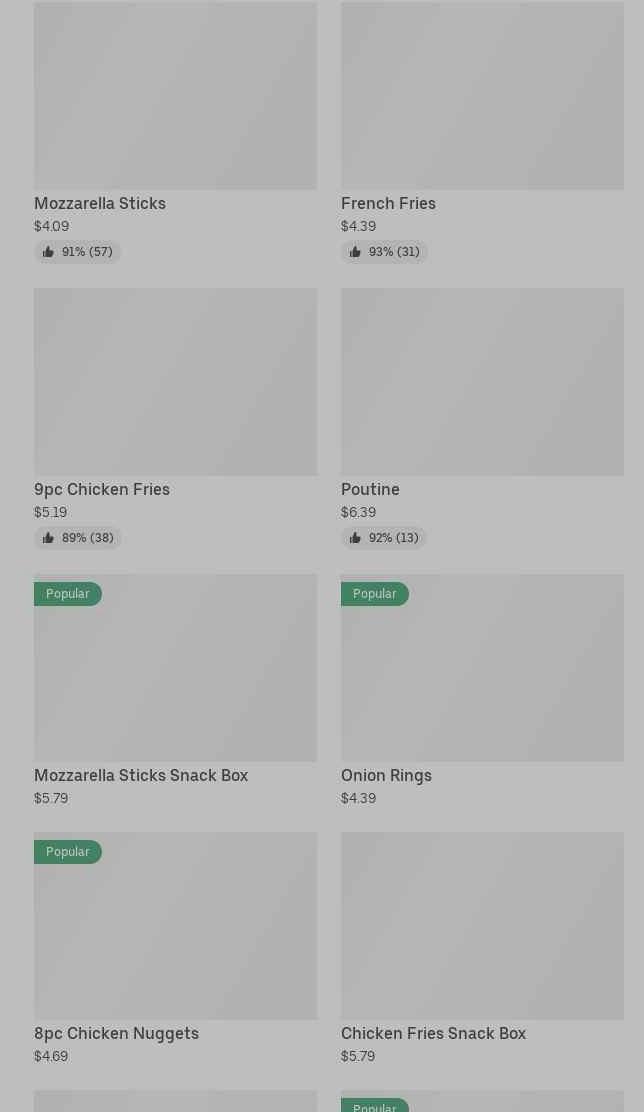Click Popular badge on 8pc Chicken Nuggets
644x1112 pixels.
[x=68, y=852]
